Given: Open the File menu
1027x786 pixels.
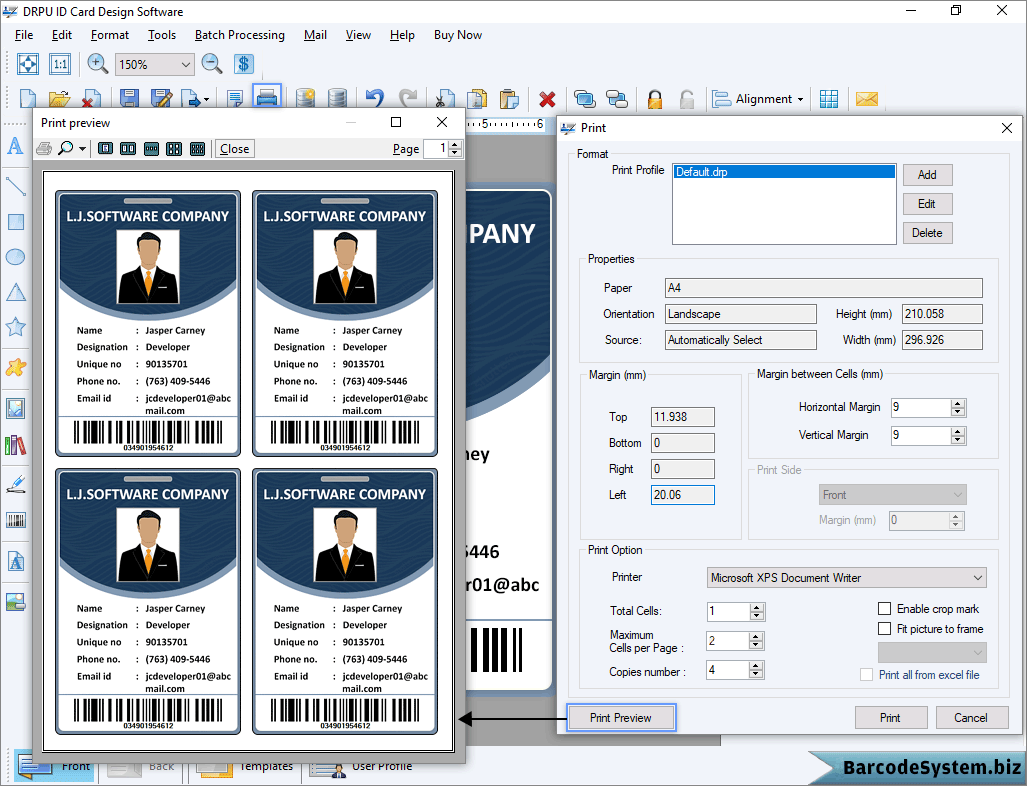Looking at the screenshot, I should (24, 35).
